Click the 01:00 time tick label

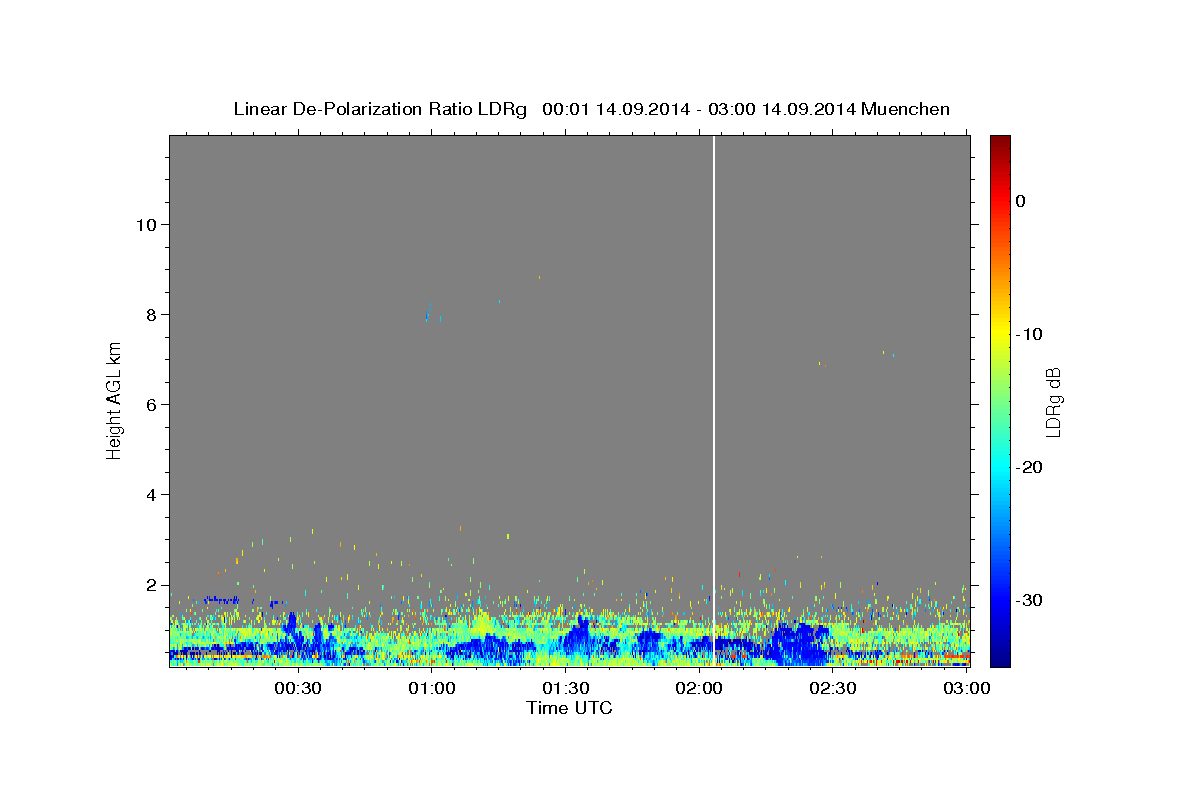[x=431, y=688]
